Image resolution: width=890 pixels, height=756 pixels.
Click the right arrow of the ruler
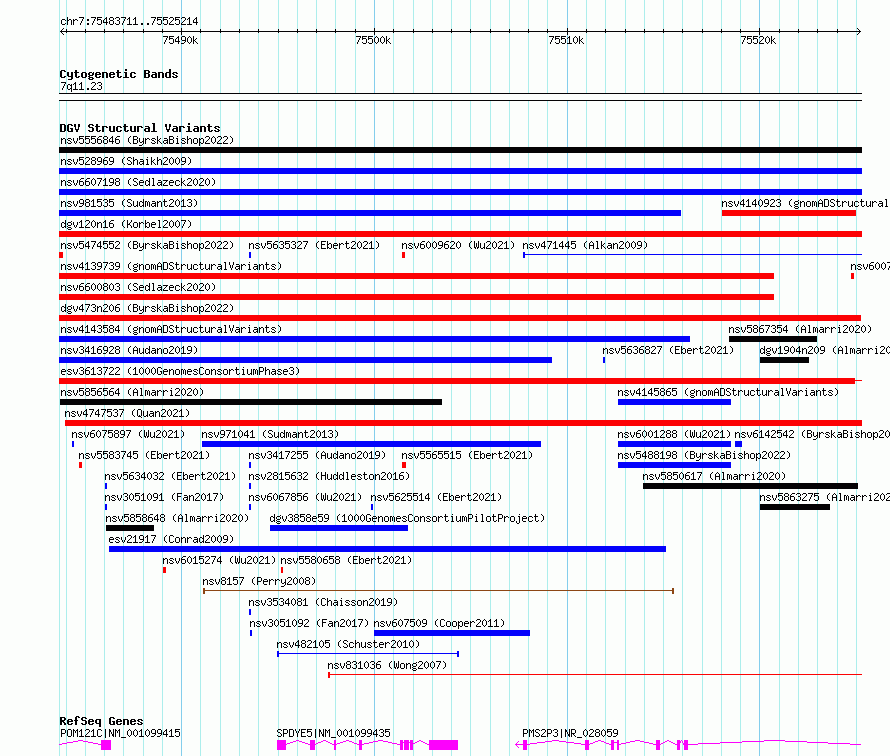pos(859,31)
